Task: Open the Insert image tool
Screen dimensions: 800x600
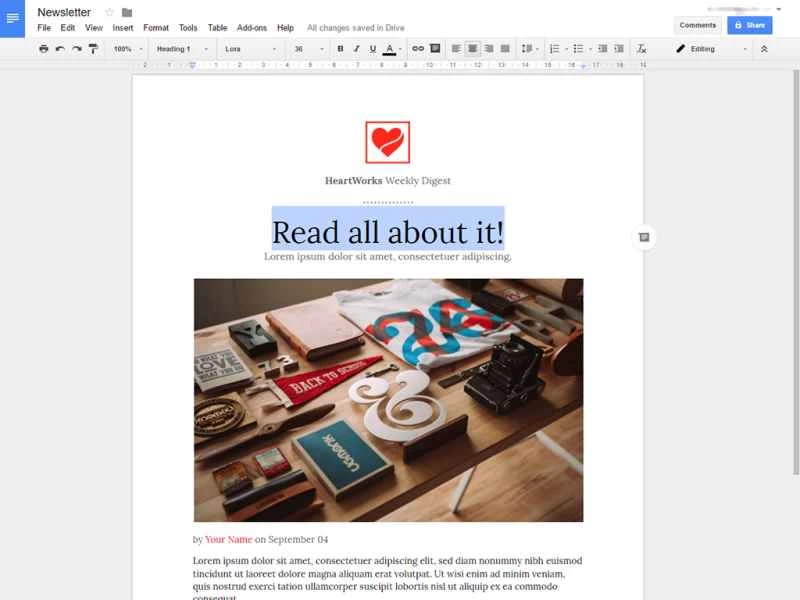Action: click(x=436, y=47)
